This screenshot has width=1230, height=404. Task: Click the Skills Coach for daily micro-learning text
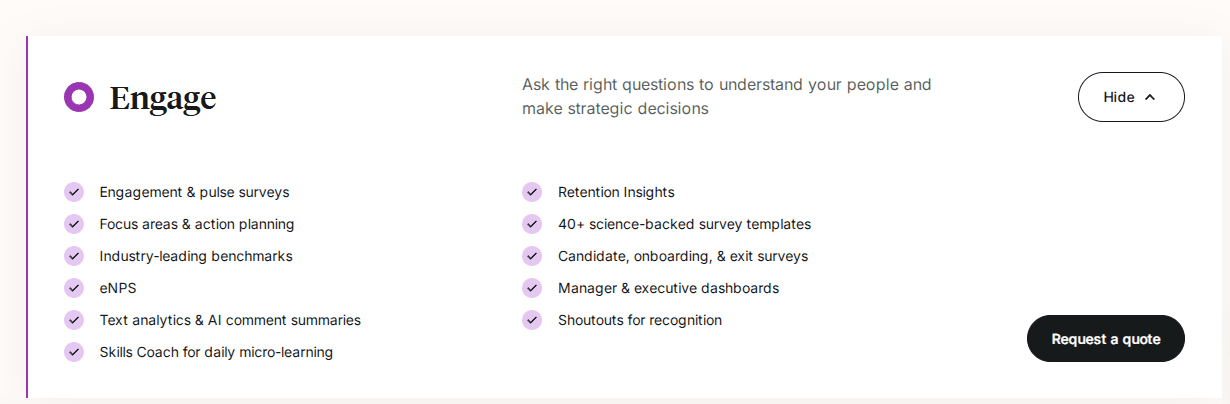pyautogui.click(x=216, y=352)
